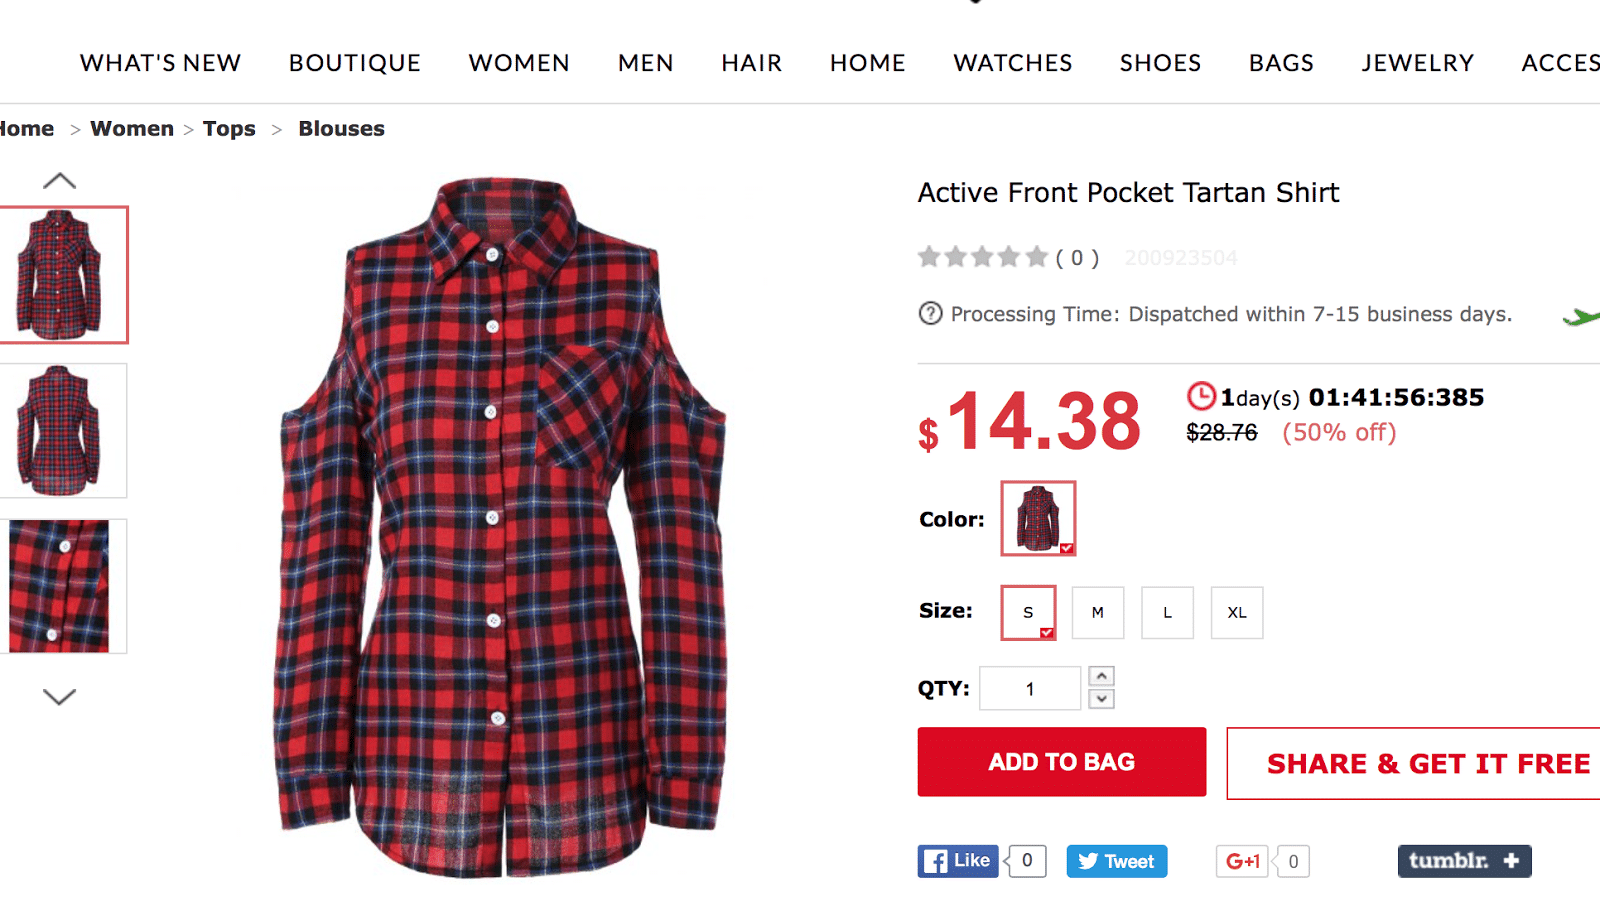Increase quantity with the up arrow
The width and height of the screenshot is (1600, 906).
(1101, 677)
